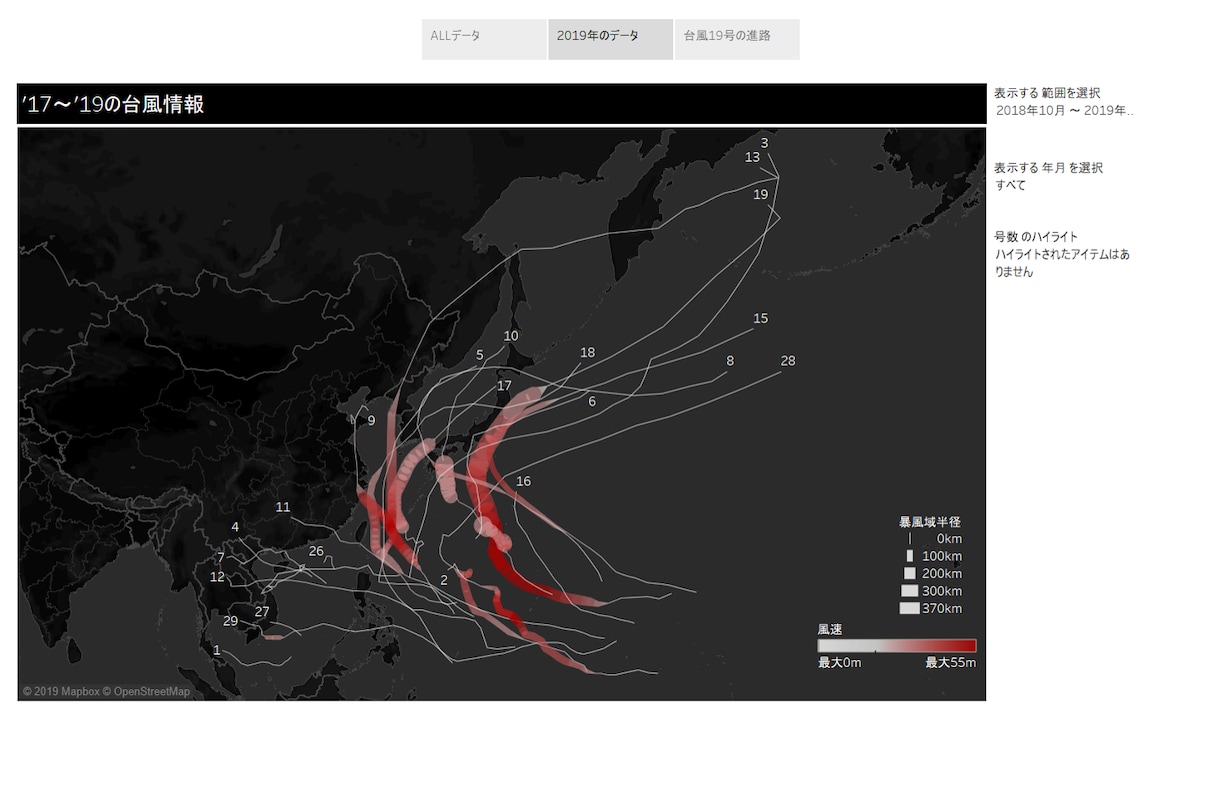Viewport: 1220px width, 805px height.
Task: Switch to the ALLデータ tab
Action: [x=484, y=39]
